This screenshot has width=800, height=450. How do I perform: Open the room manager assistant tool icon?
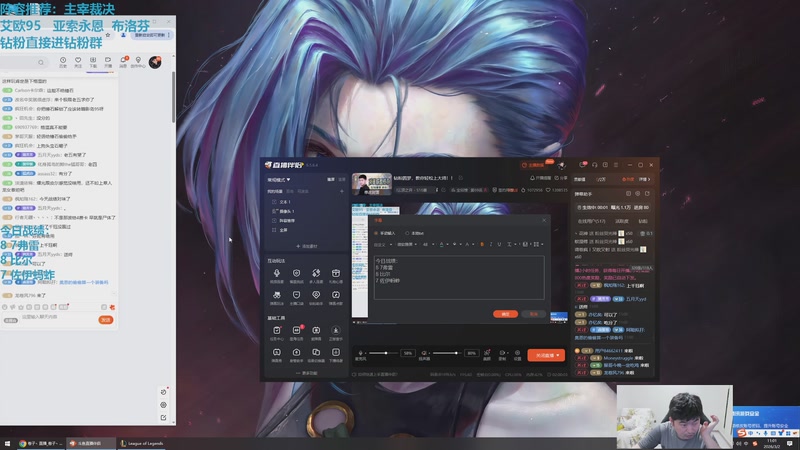[296, 353]
